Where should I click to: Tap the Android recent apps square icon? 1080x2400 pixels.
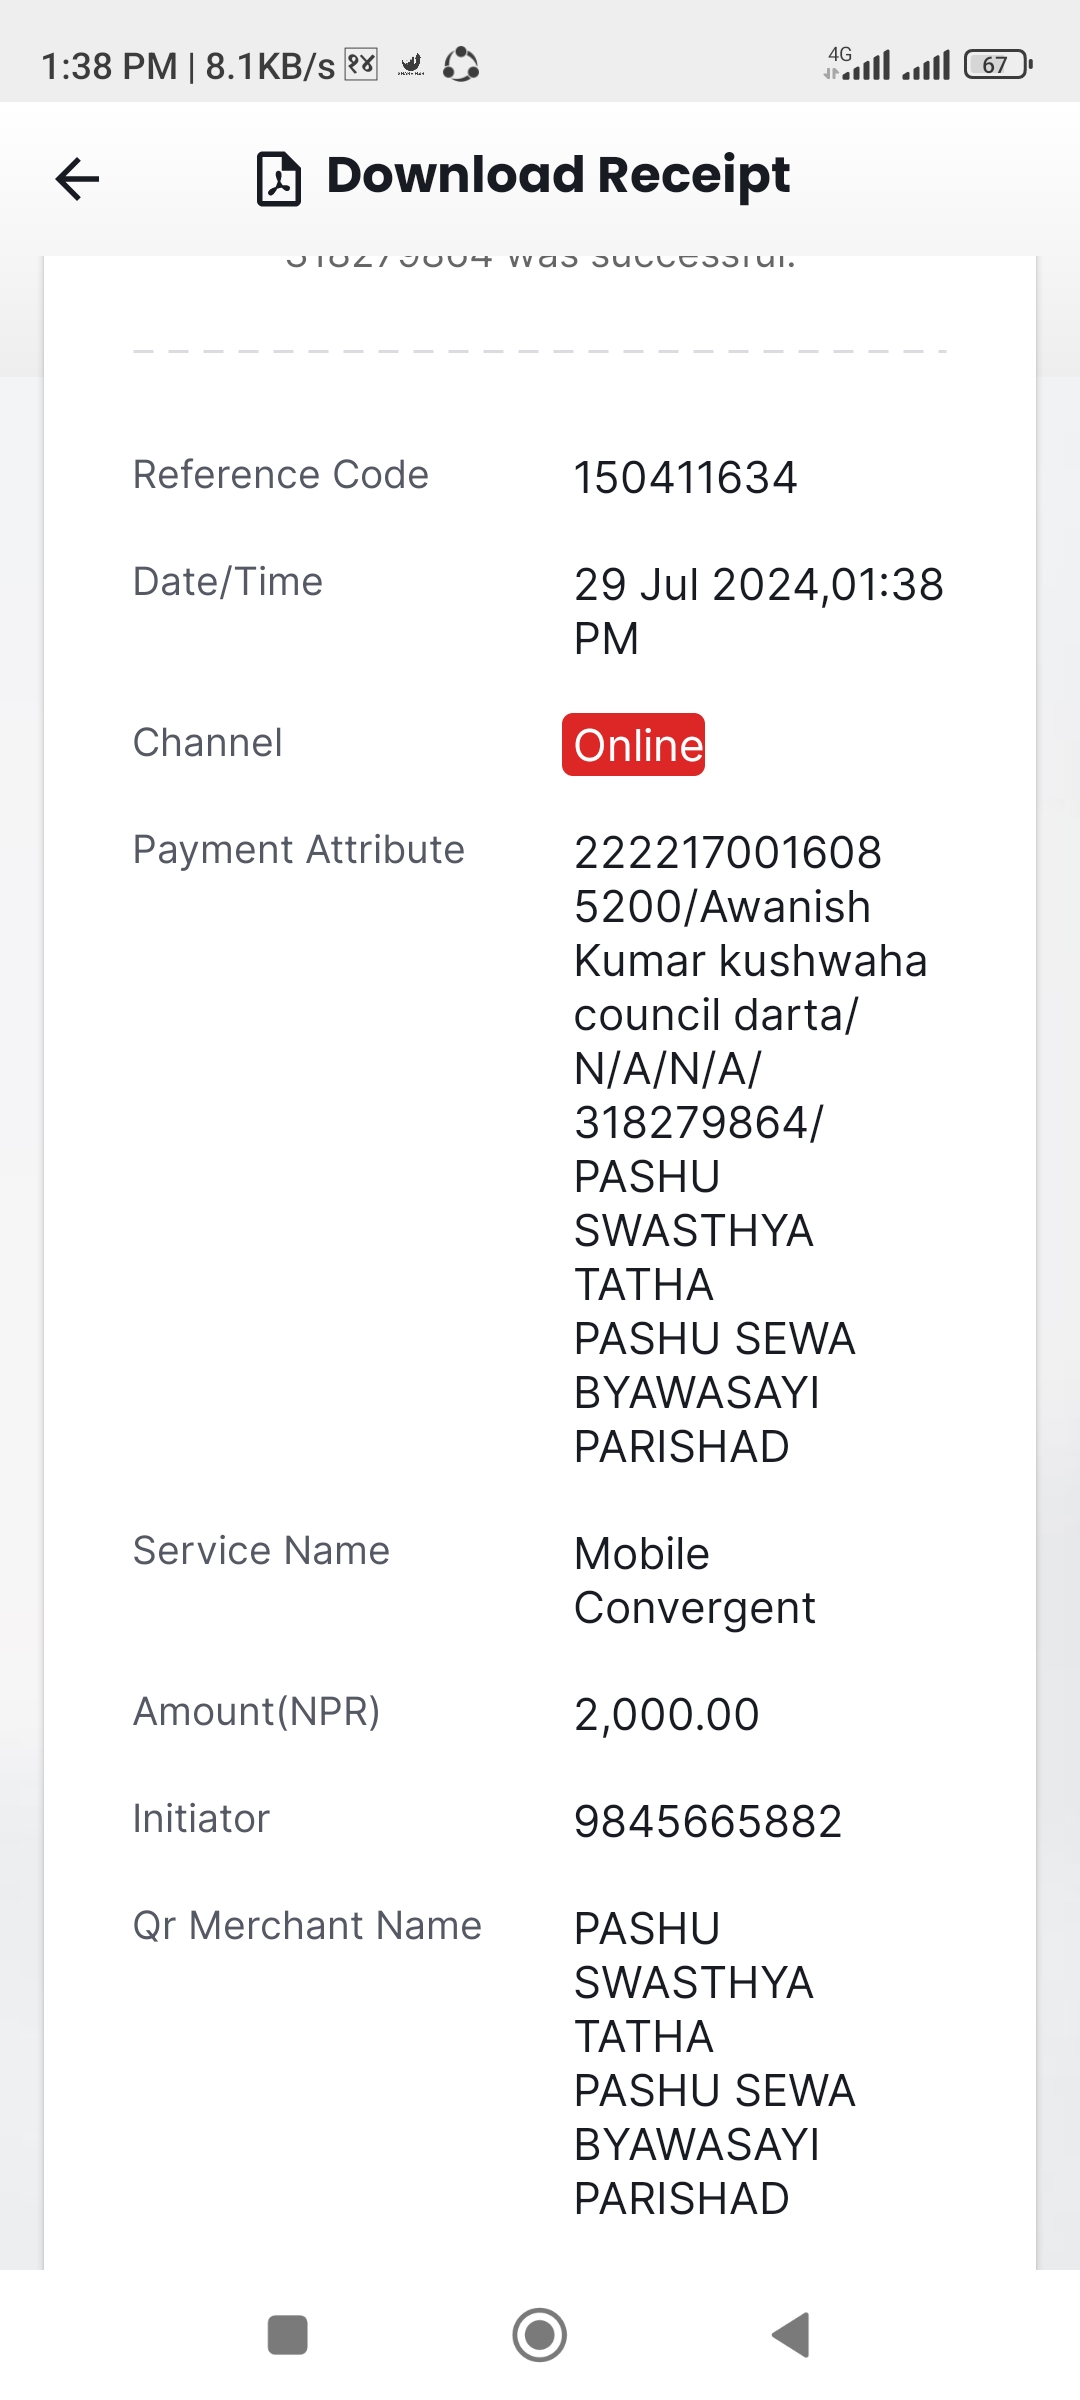[288, 2335]
